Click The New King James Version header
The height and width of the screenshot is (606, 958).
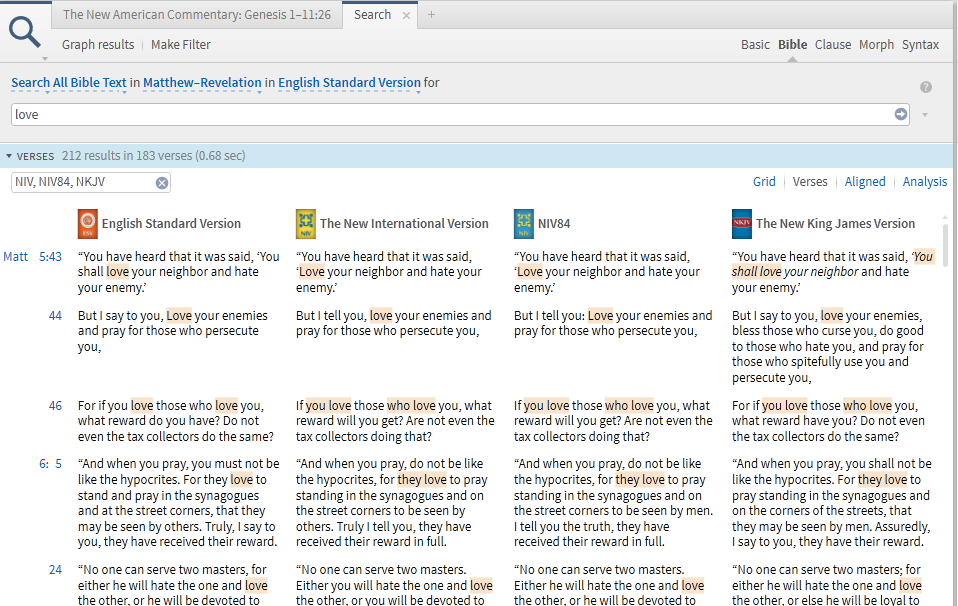835,224
